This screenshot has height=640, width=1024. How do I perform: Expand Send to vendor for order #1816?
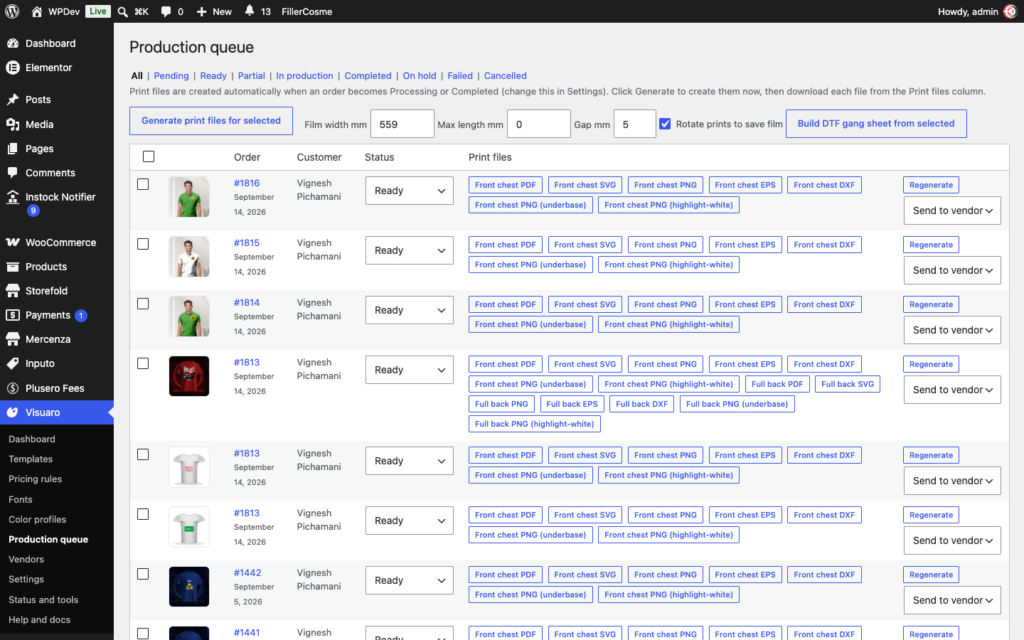pos(952,211)
